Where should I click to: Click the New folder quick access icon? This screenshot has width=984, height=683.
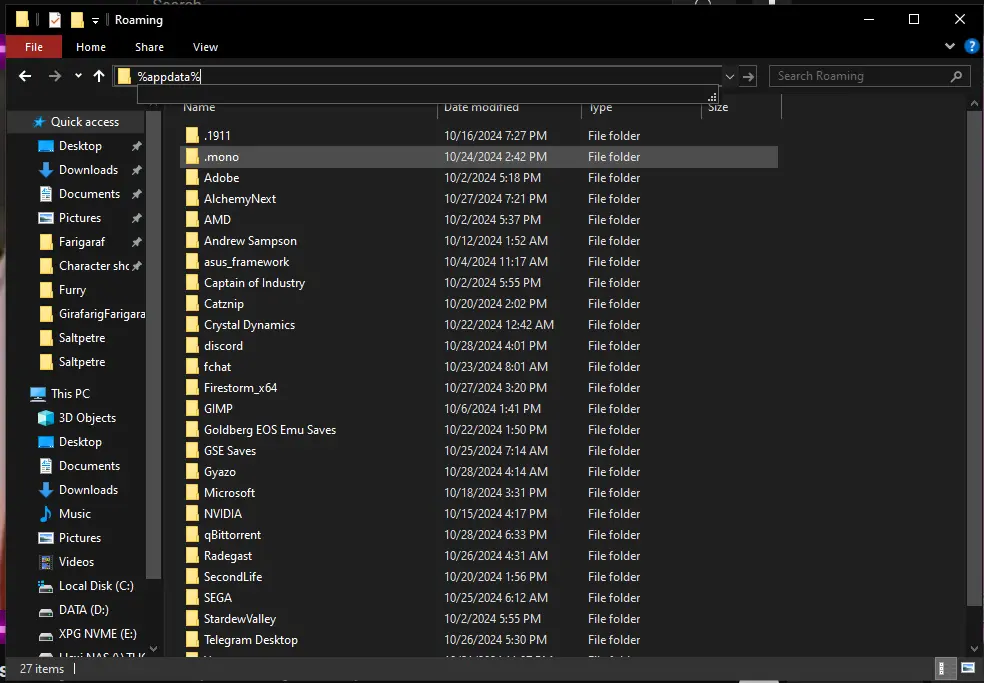click(x=77, y=20)
